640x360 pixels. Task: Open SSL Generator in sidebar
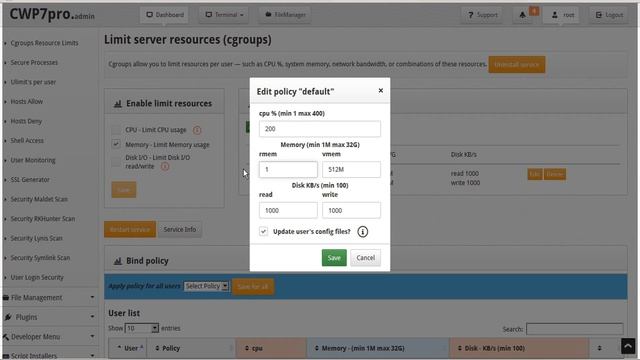point(30,180)
